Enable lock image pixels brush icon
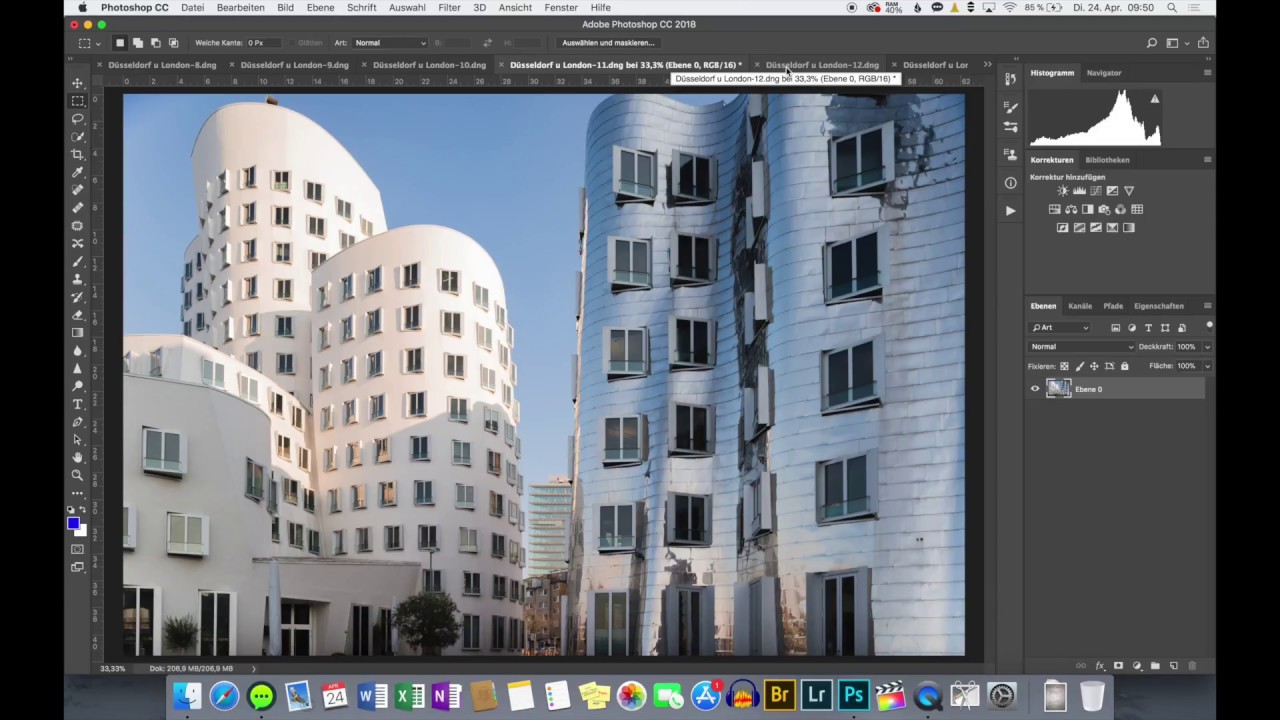Image resolution: width=1280 pixels, height=720 pixels. coord(1079,366)
